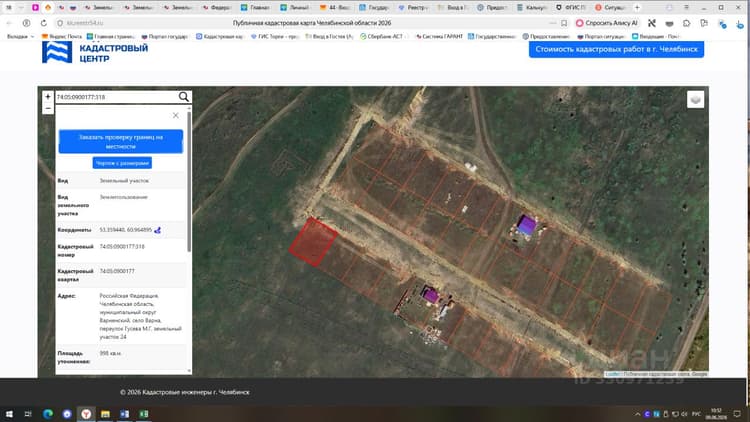The height and width of the screenshot is (422, 750).
Task: Open the ГИС Торги bookmark
Action: pos(275,36)
